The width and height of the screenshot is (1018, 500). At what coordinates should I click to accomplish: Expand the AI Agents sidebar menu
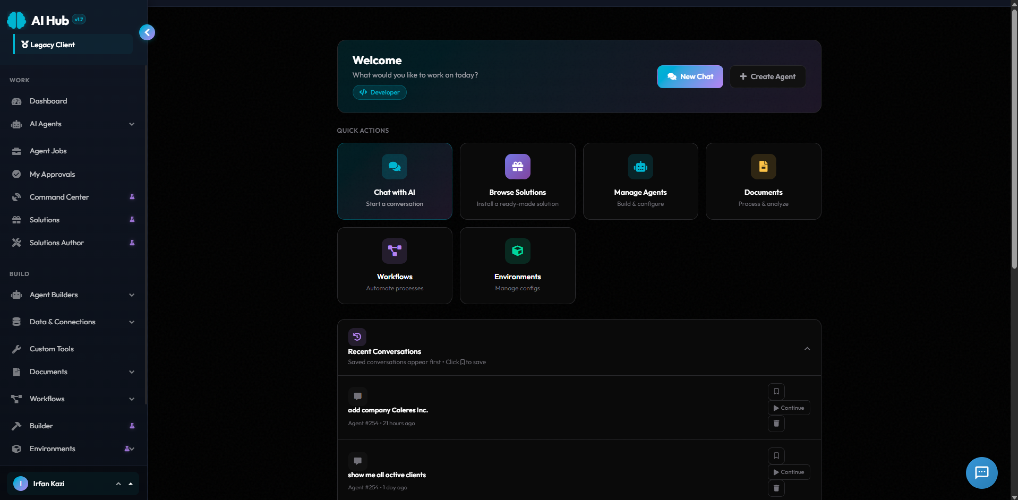click(73, 124)
